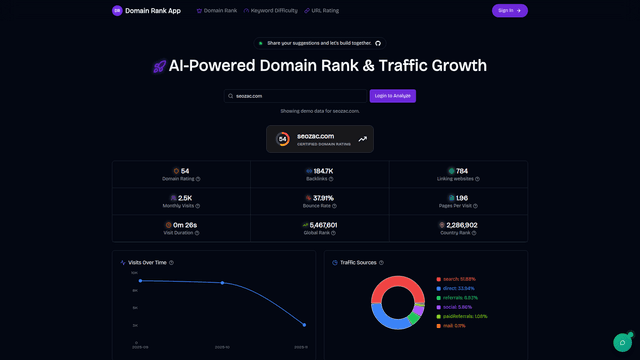Viewport: 640px width, 360px height.
Task: Click the blue direct legend swatch
Action: 439,289
